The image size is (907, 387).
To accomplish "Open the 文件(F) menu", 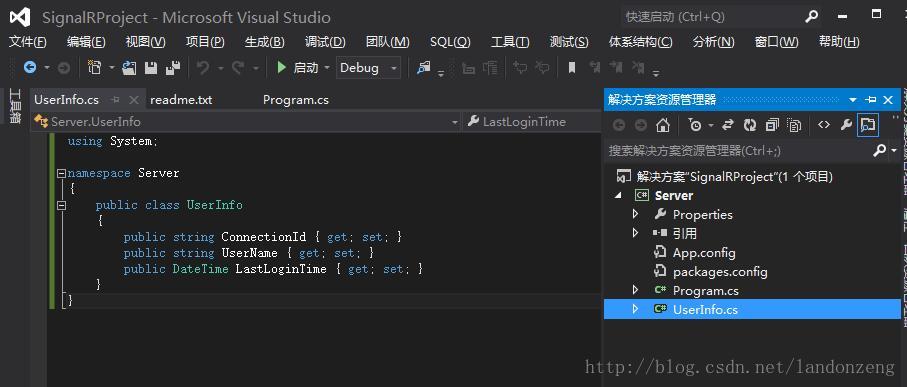I will 28,42.
